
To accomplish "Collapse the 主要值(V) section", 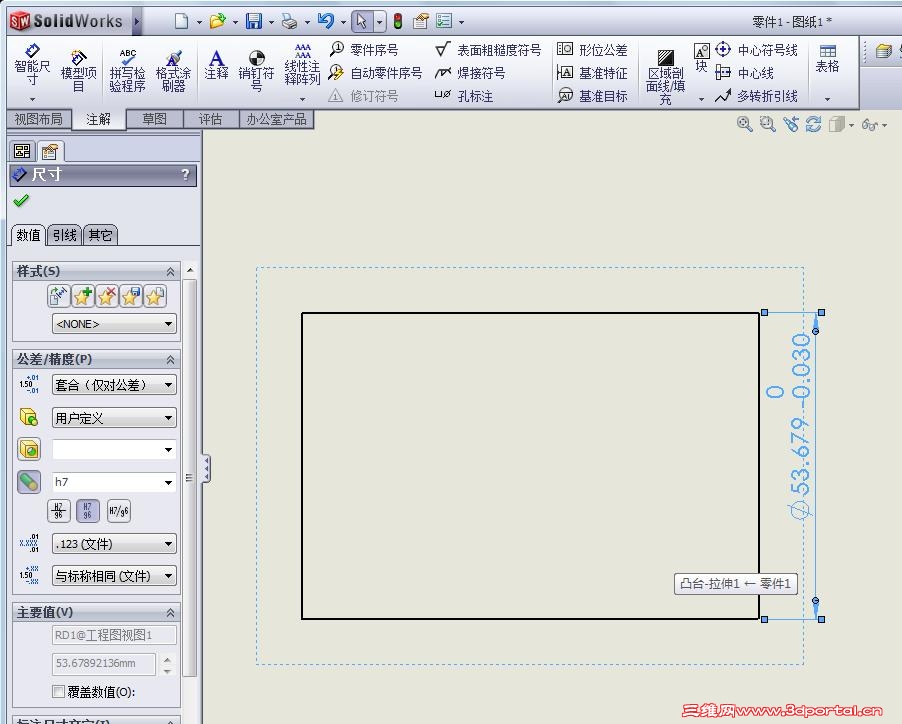I will coord(170,613).
